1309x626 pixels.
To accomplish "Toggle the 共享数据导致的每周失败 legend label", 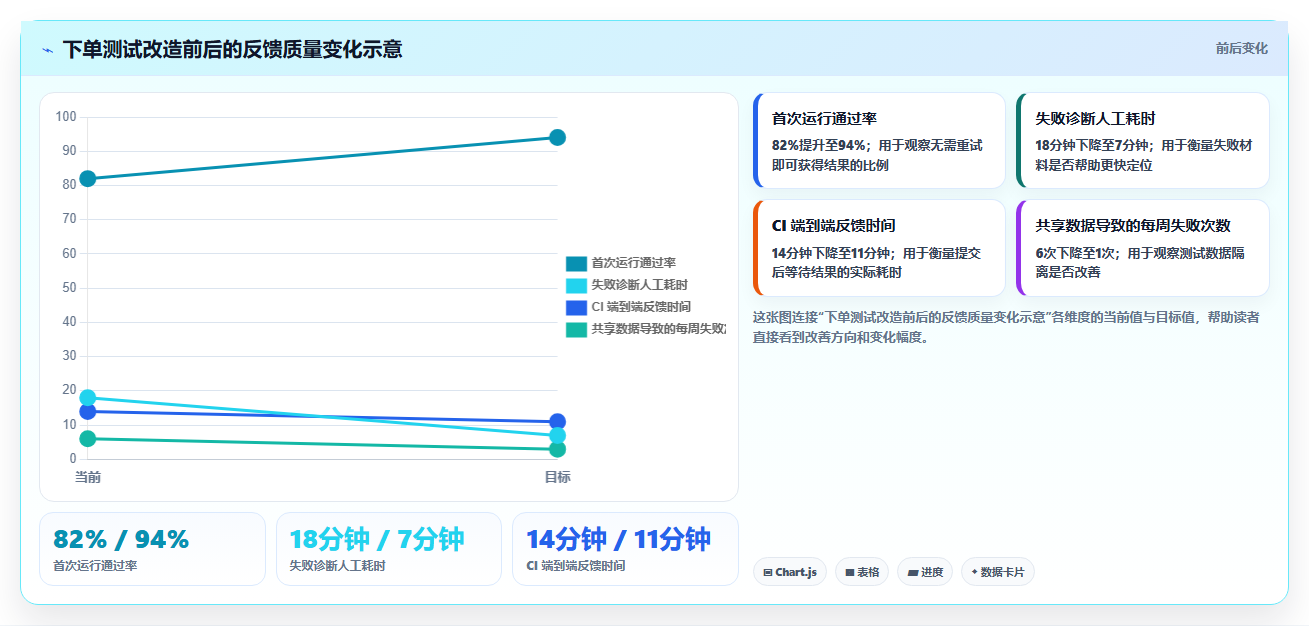I will click(659, 329).
